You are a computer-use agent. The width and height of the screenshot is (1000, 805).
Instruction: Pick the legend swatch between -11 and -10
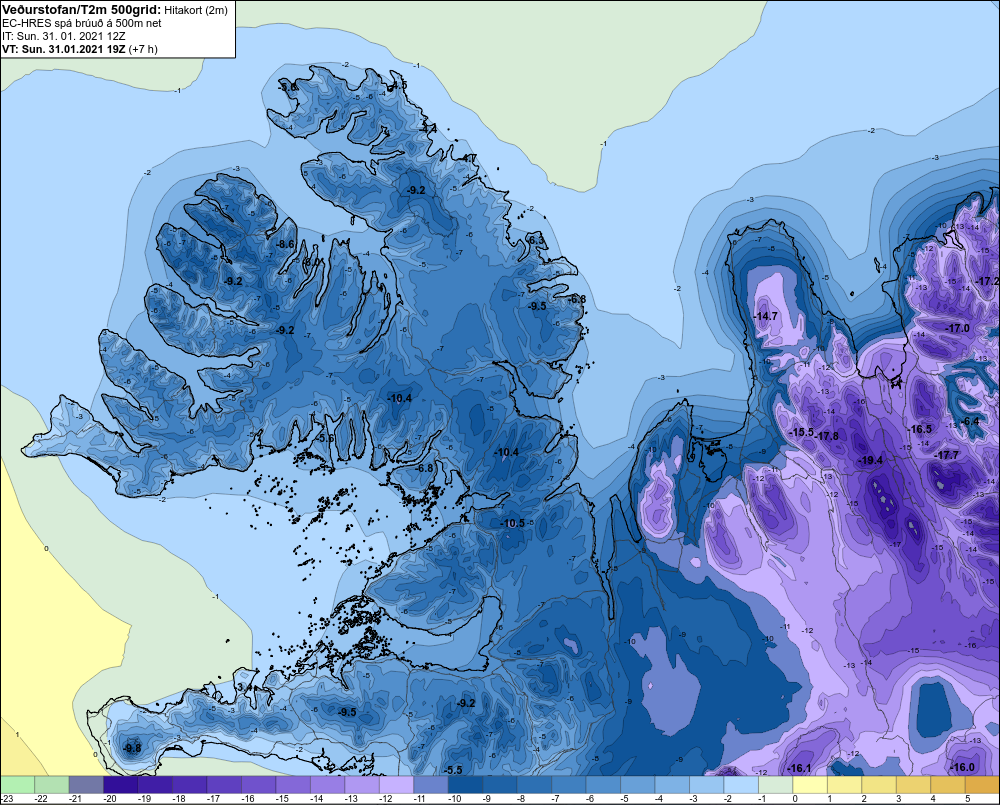tap(430, 784)
